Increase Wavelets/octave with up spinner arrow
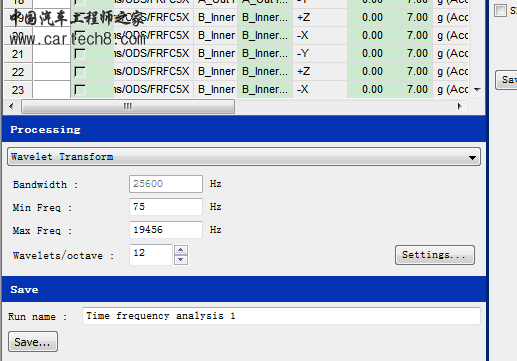 (181, 250)
